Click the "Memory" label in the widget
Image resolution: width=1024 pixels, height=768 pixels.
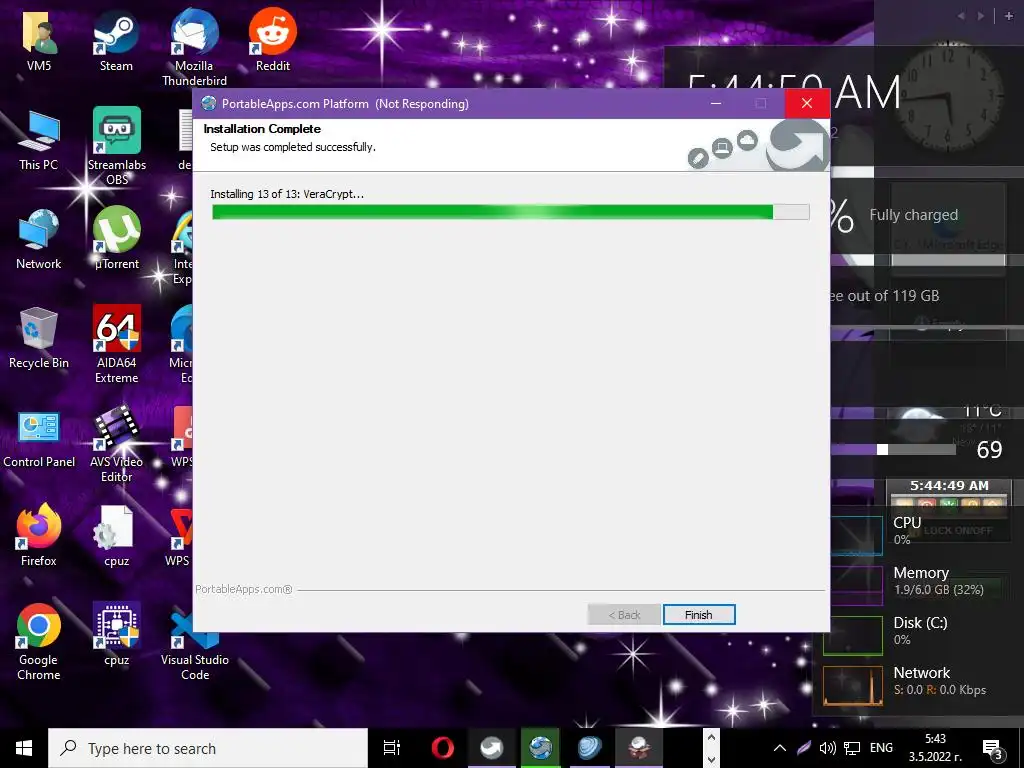tap(921, 573)
